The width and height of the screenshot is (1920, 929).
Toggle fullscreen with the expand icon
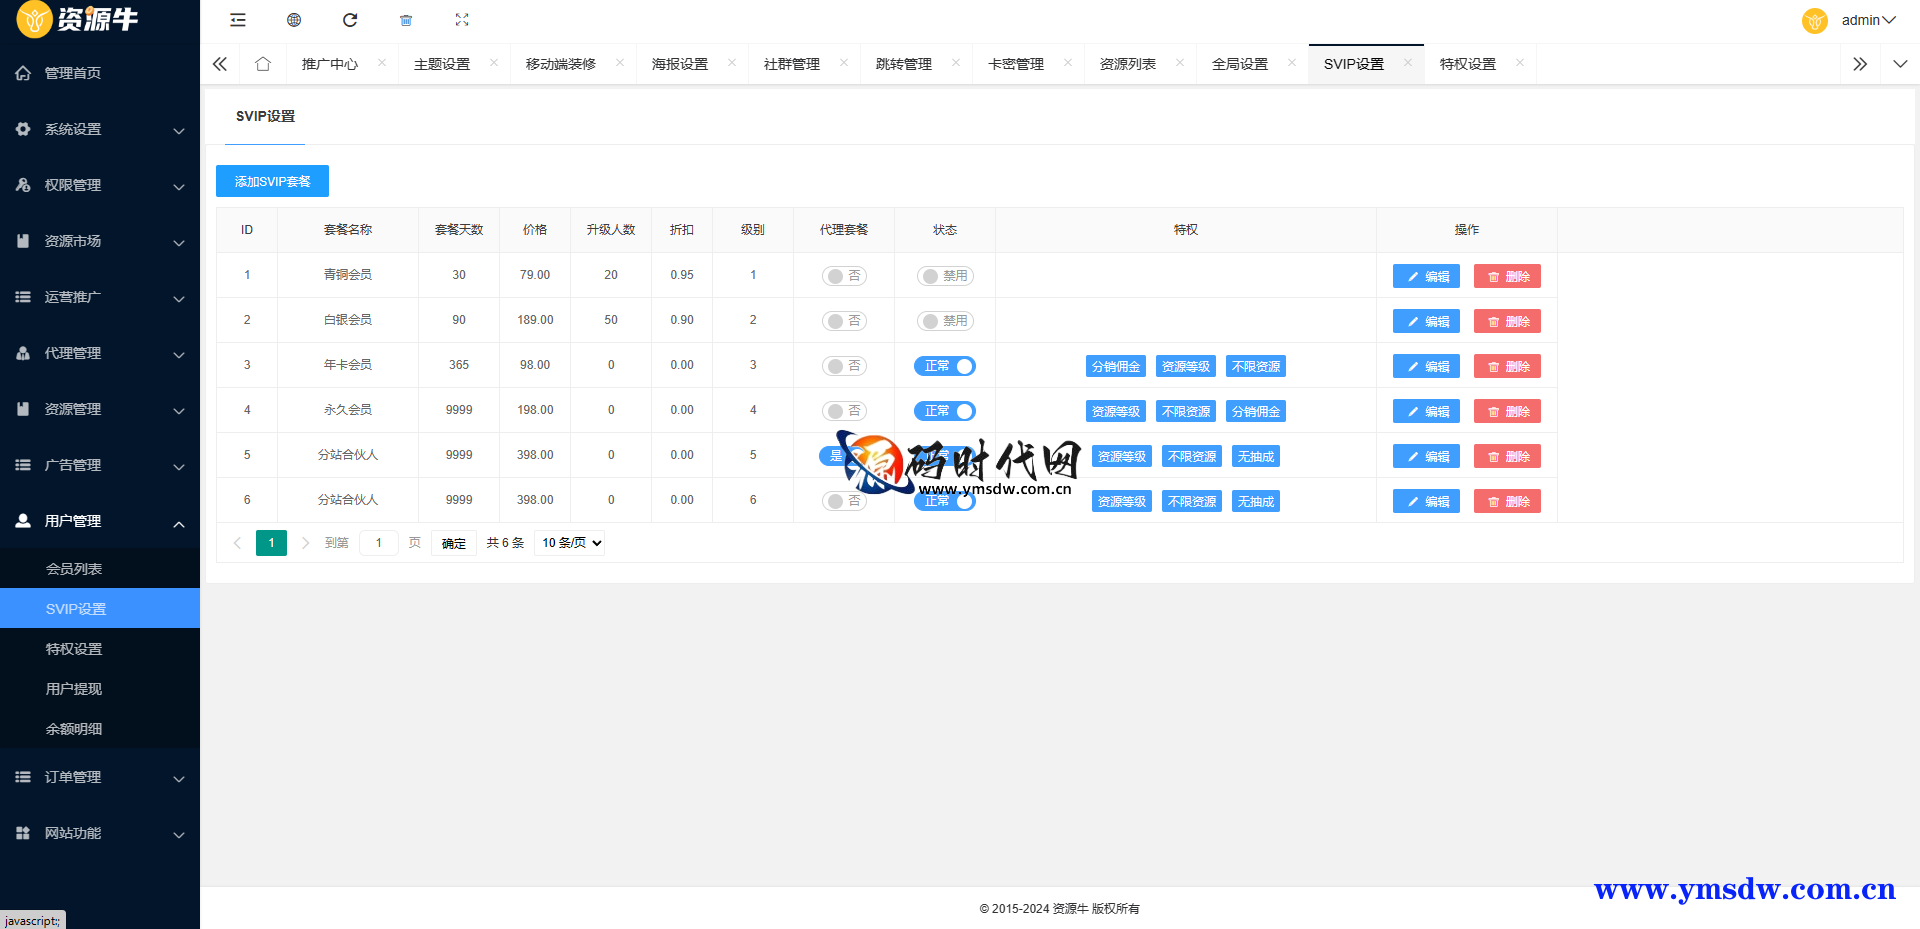(462, 20)
